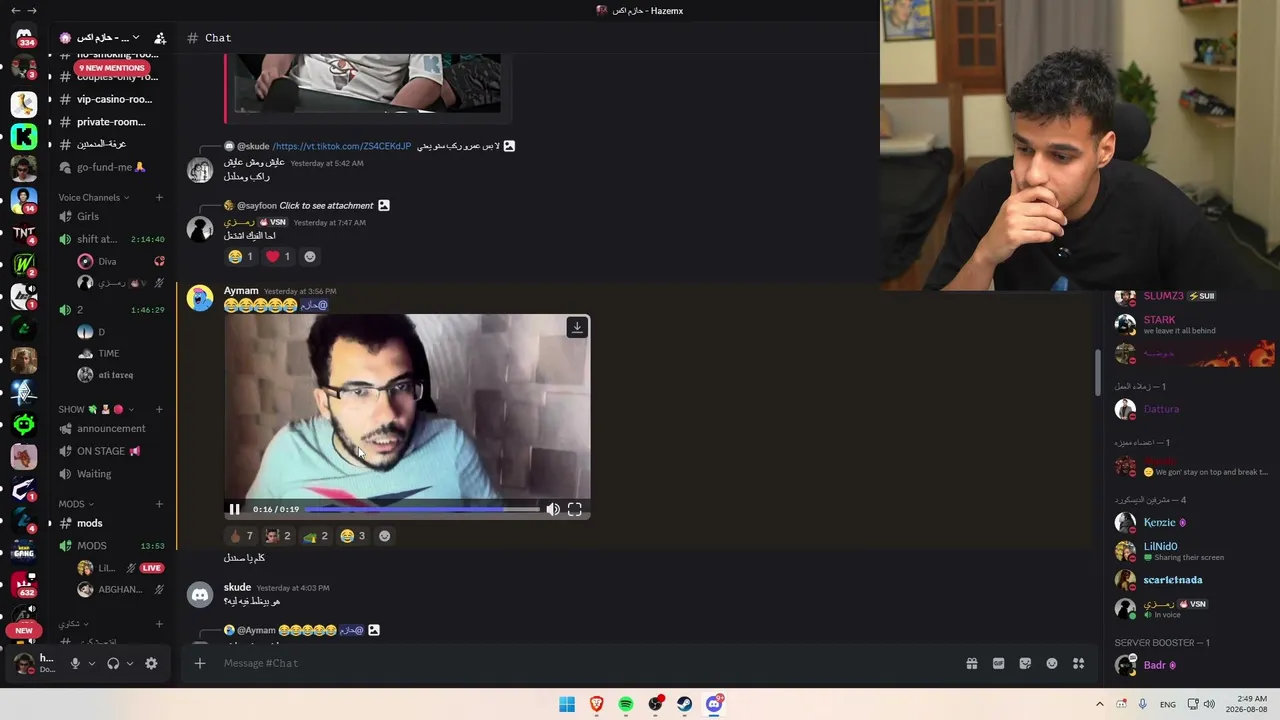Open OBS Studio from the taskbar
The width and height of the screenshot is (1280, 720).
click(655, 704)
